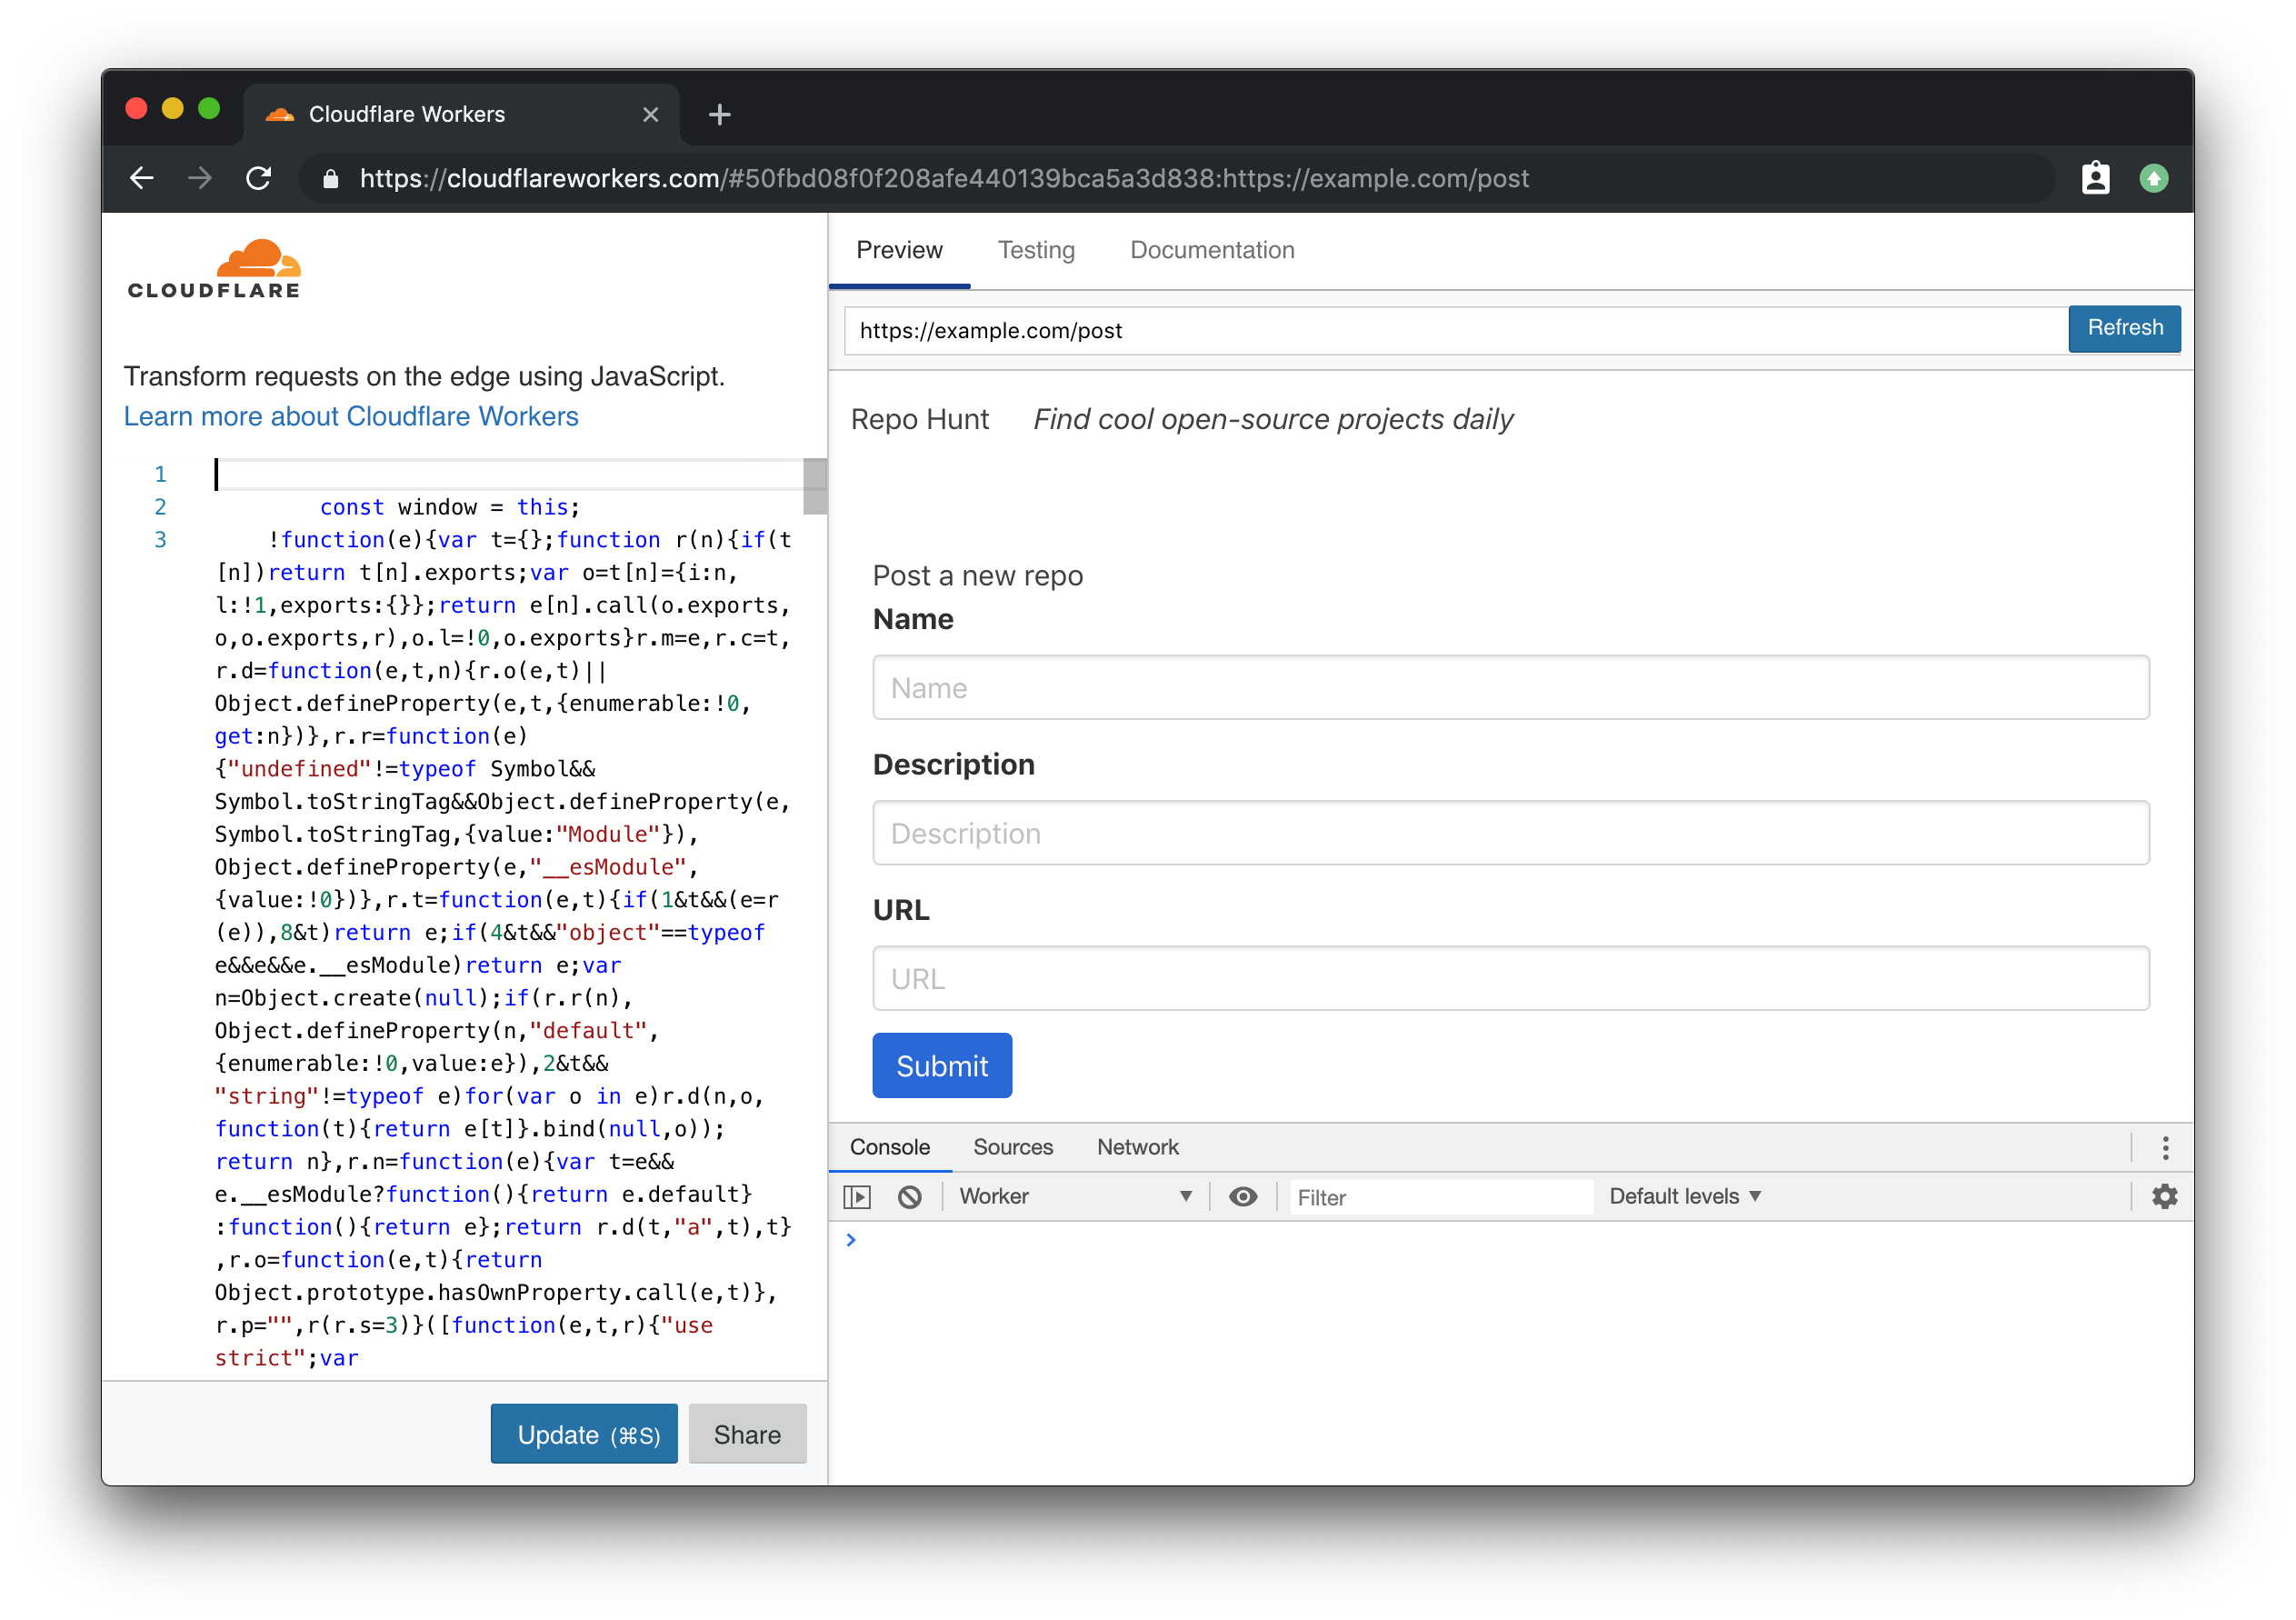Click the green update arrow icon
The height and width of the screenshot is (1620, 2296).
2153,179
